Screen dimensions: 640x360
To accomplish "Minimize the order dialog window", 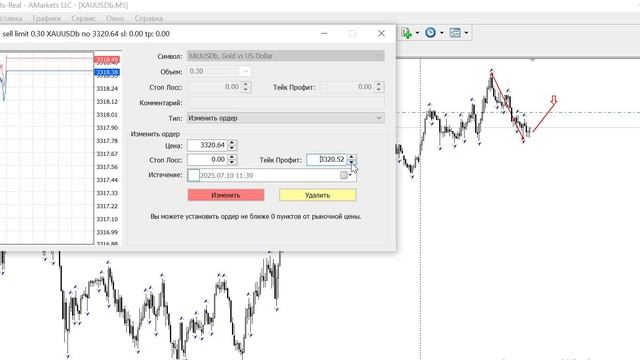I will [x=324, y=34].
